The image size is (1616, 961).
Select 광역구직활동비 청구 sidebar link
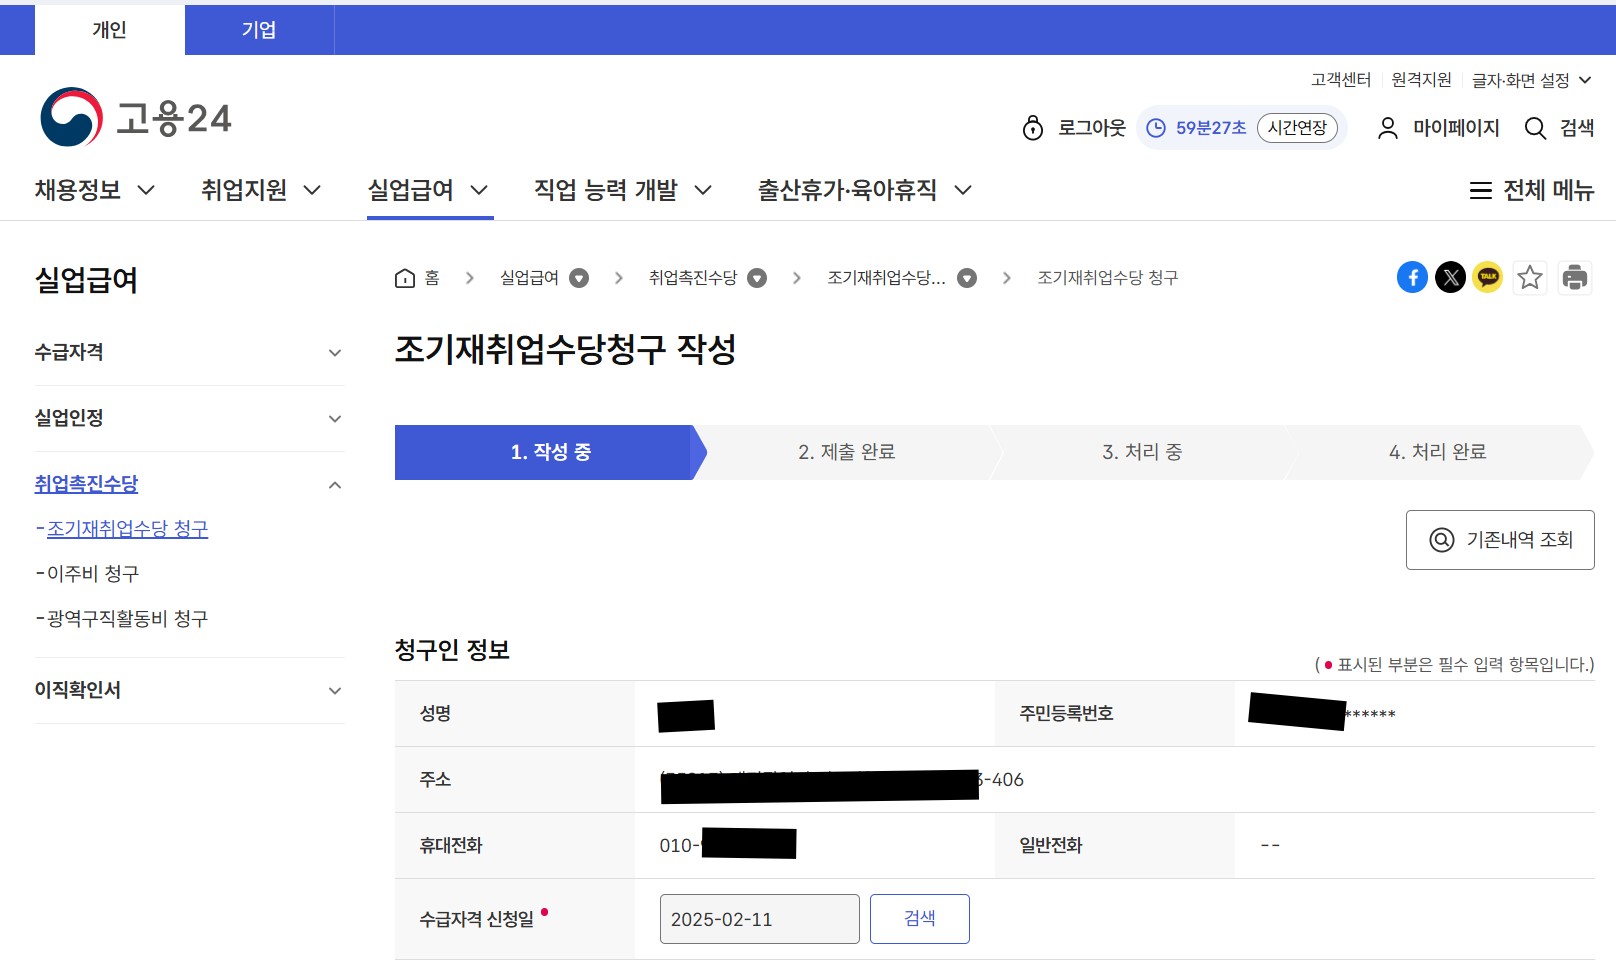[128, 619]
